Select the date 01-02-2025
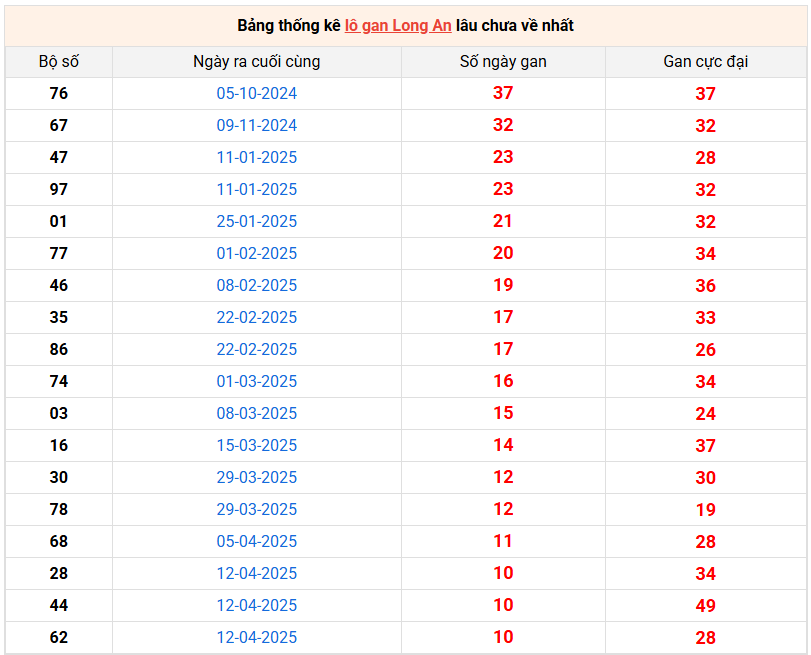This screenshot has width=811, height=655. (257, 254)
